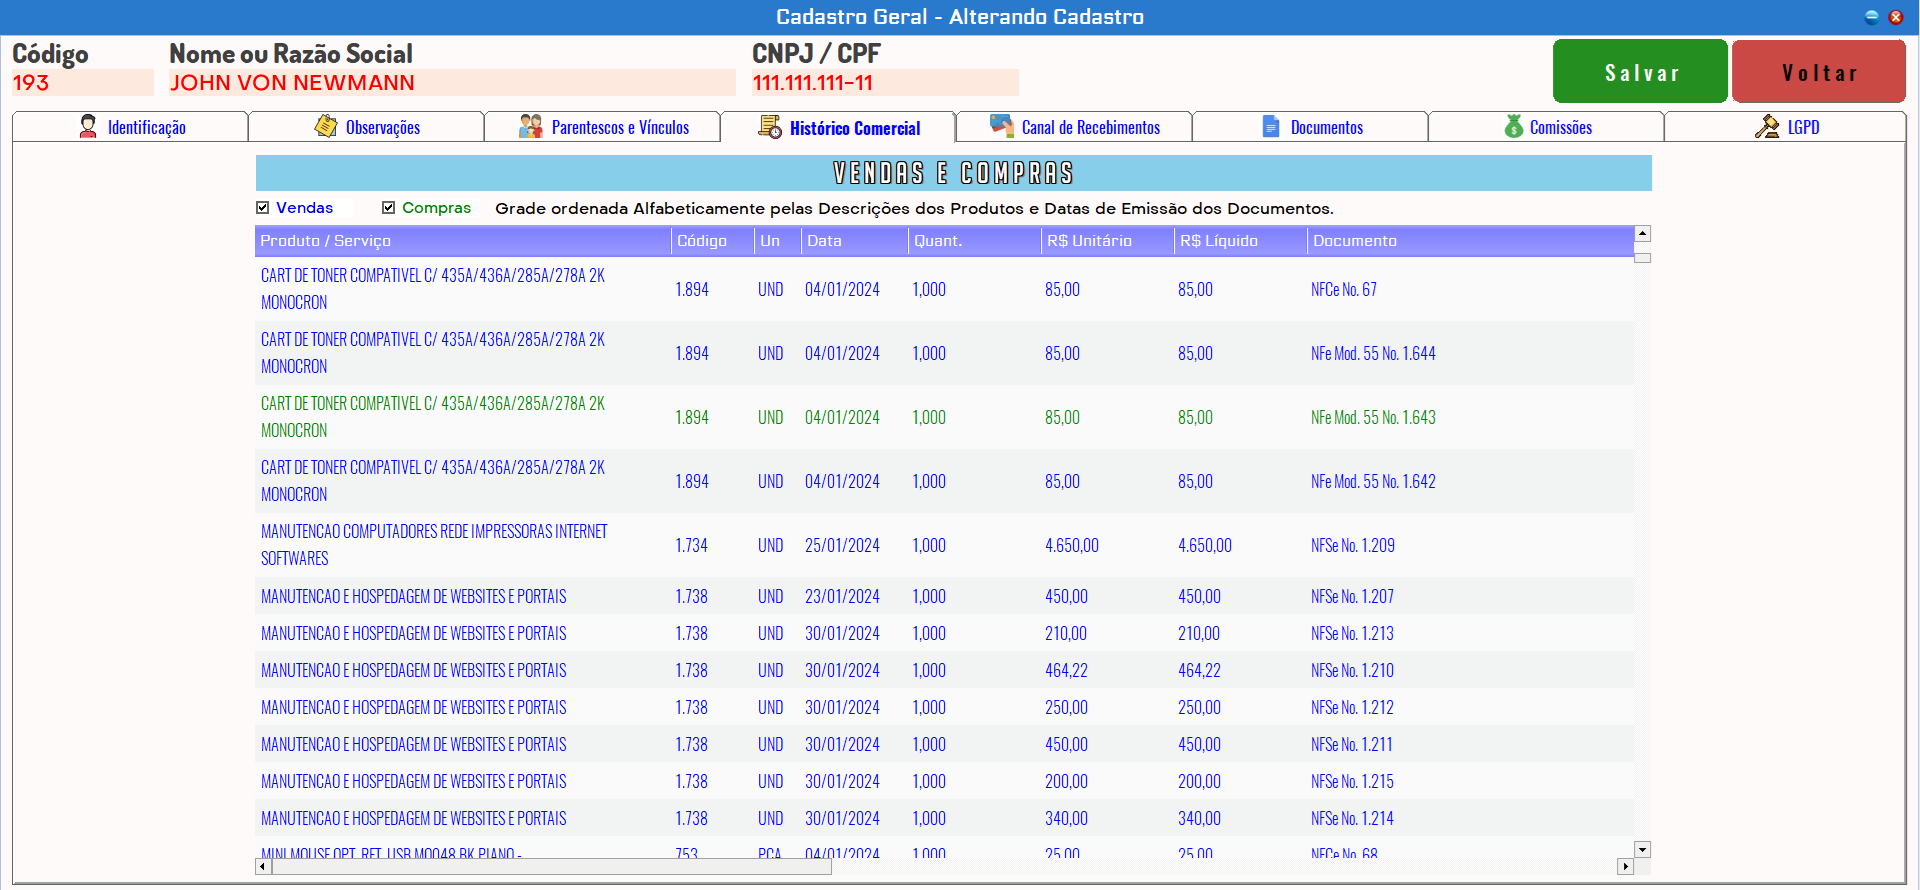Click code 1.734 cell
The image size is (1920, 890).
(691, 545)
